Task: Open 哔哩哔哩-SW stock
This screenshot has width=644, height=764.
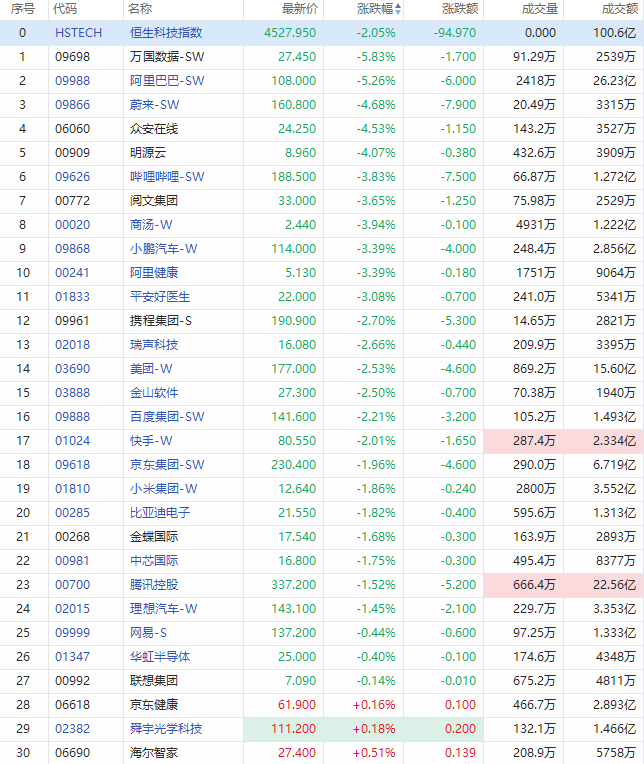Action: pos(167,176)
